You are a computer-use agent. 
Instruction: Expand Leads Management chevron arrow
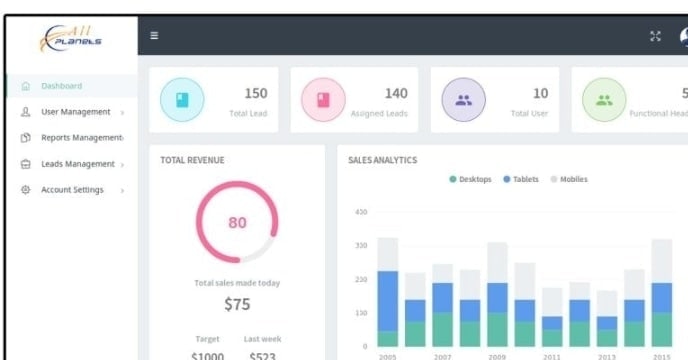122,165
